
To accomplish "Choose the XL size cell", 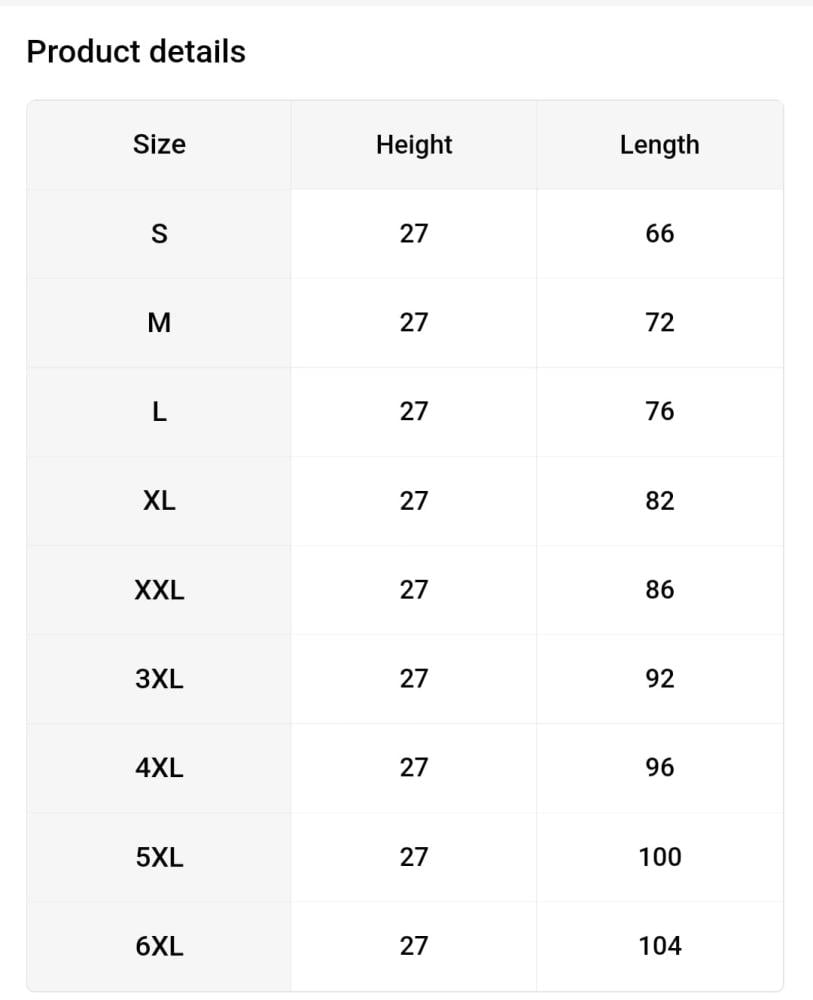I will (159, 501).
